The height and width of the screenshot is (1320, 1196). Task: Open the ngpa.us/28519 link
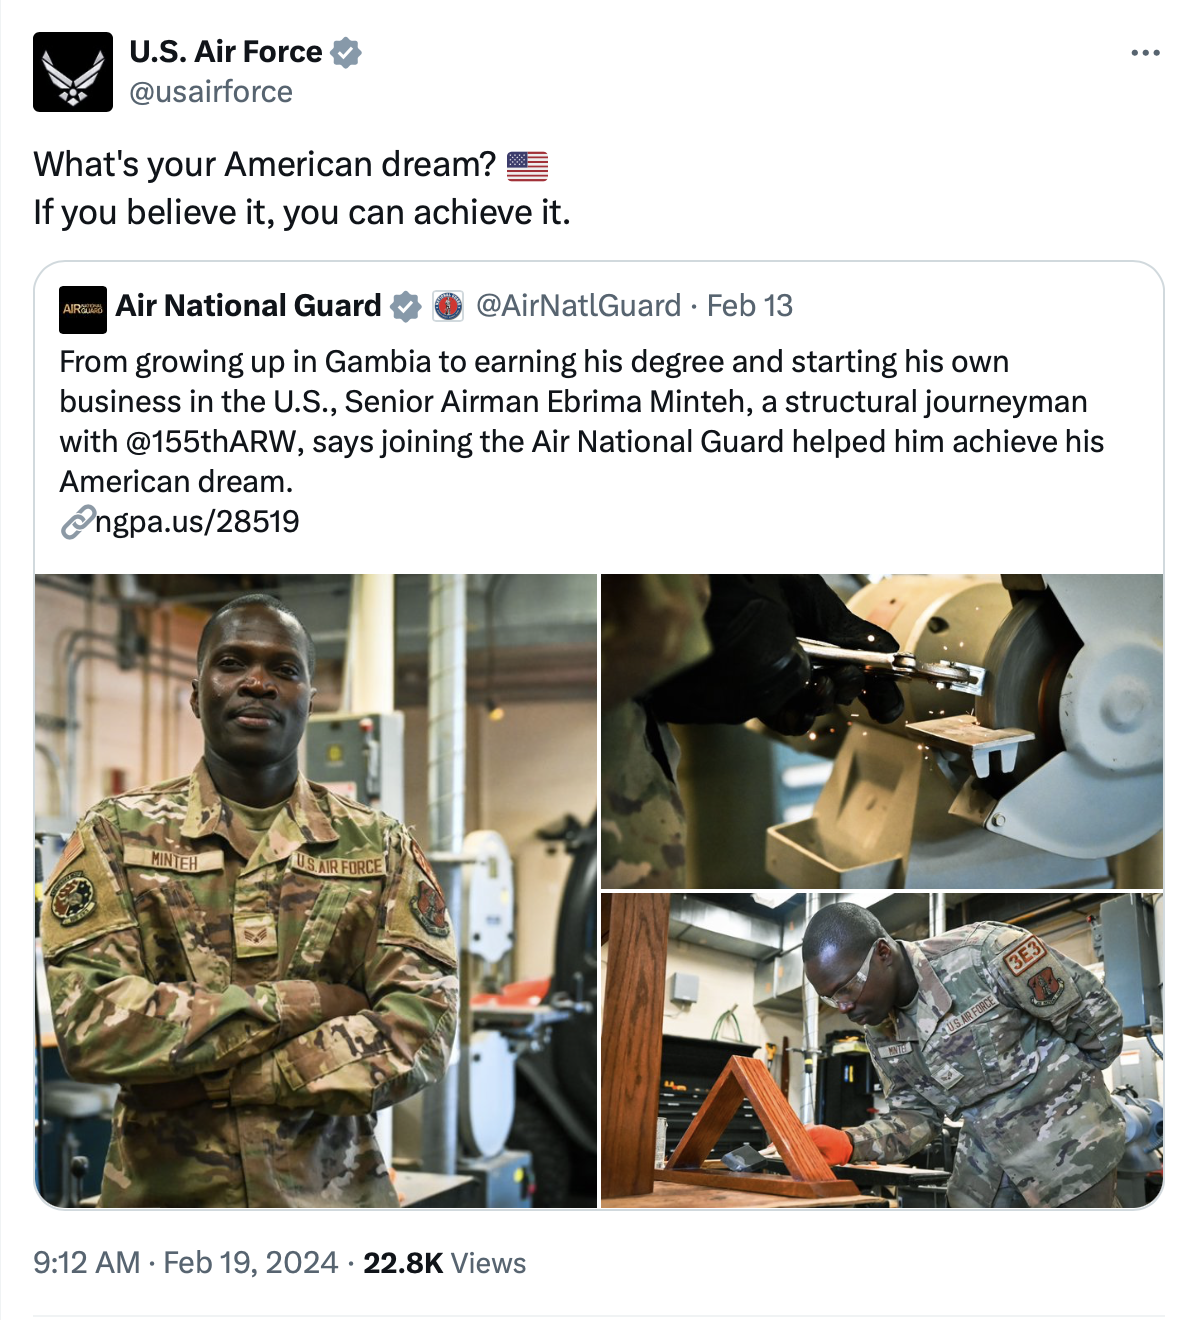(x=197, y=522)
